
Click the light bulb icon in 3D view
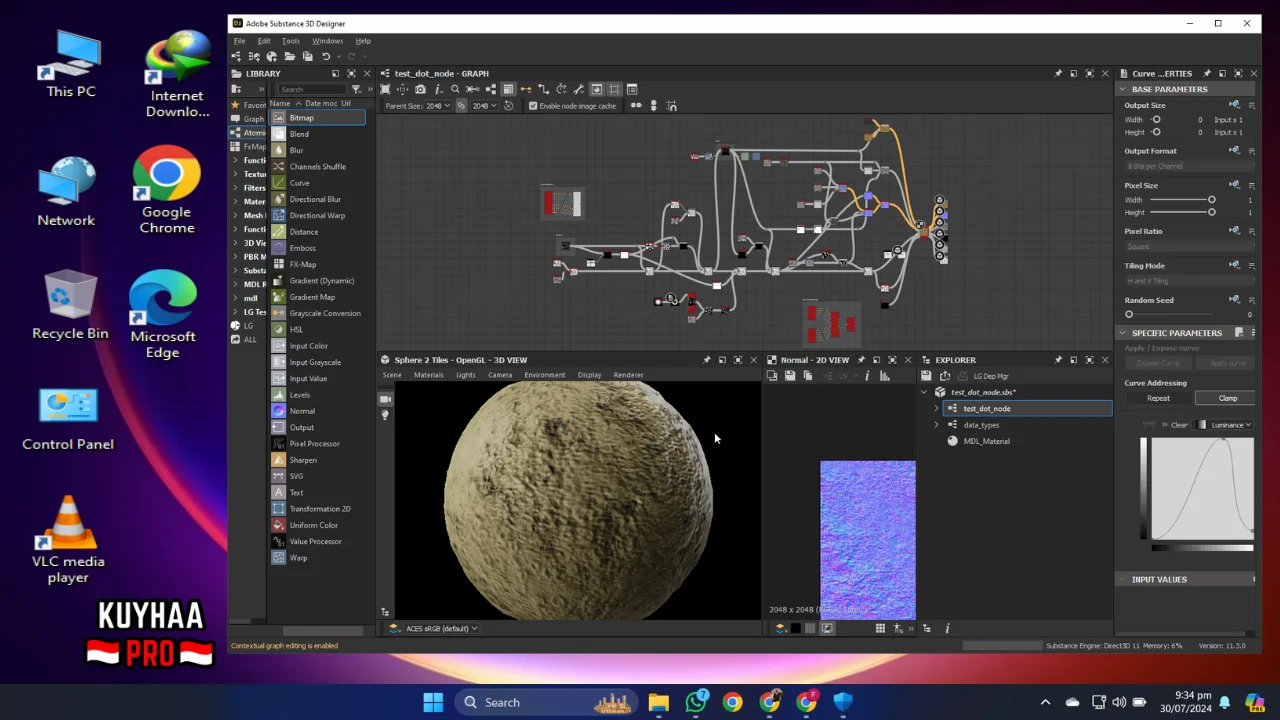[386, 414]
